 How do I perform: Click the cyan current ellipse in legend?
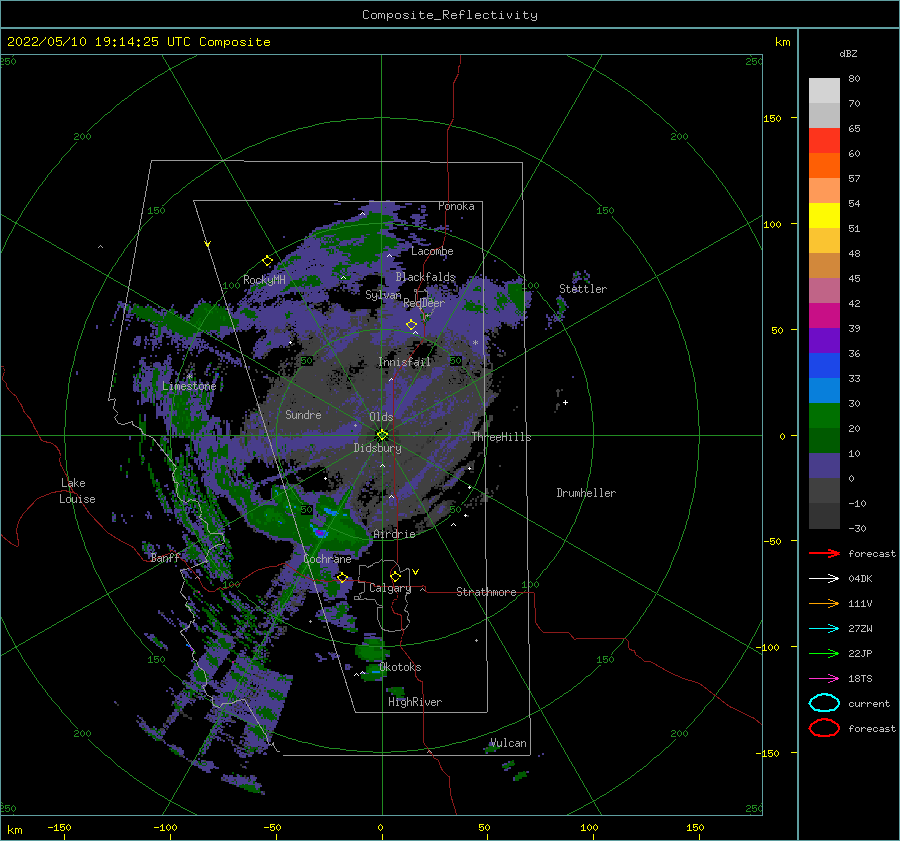(824, 703)
